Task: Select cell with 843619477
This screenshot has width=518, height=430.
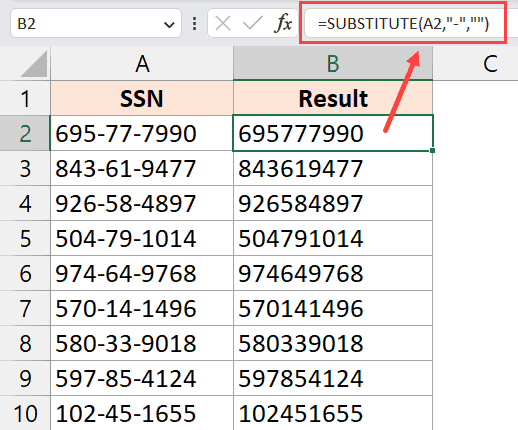Action: pyautogui.click(x=333, y=168)
